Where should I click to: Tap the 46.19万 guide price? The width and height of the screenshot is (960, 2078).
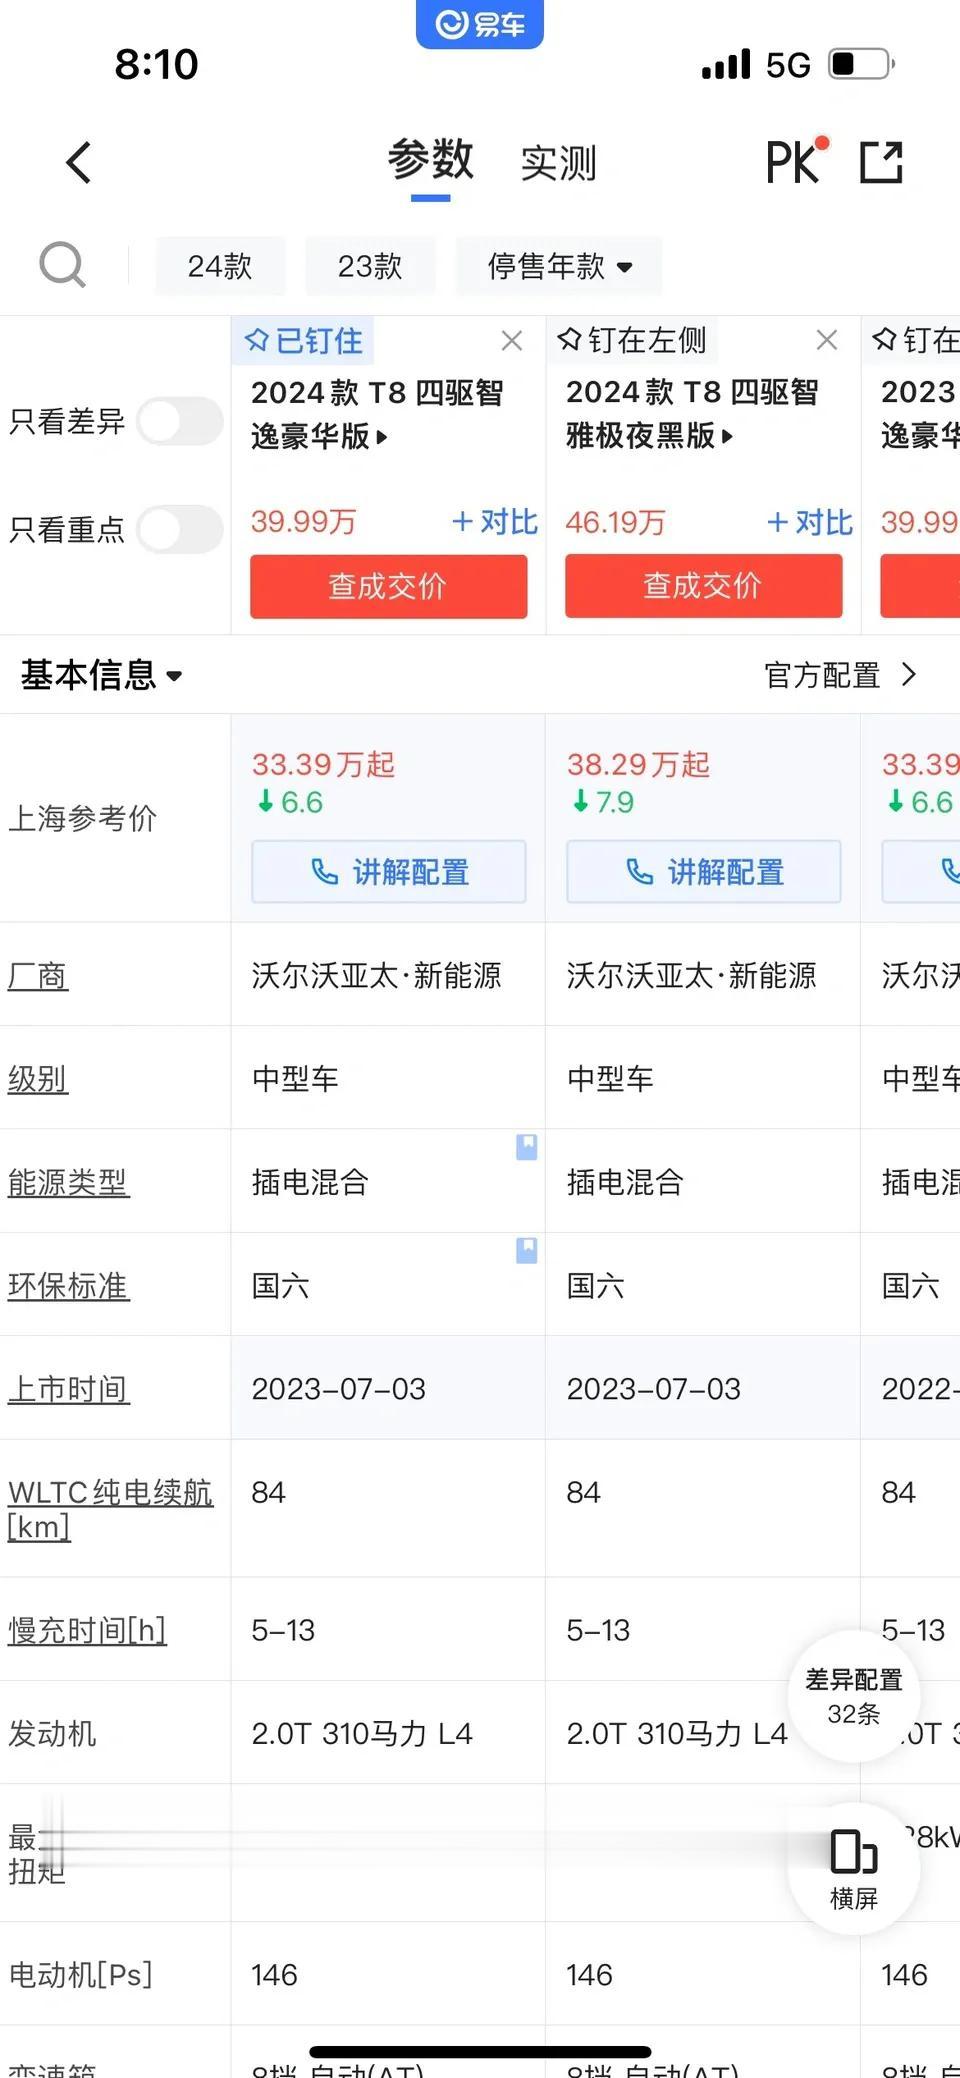[x=615, y=522]
